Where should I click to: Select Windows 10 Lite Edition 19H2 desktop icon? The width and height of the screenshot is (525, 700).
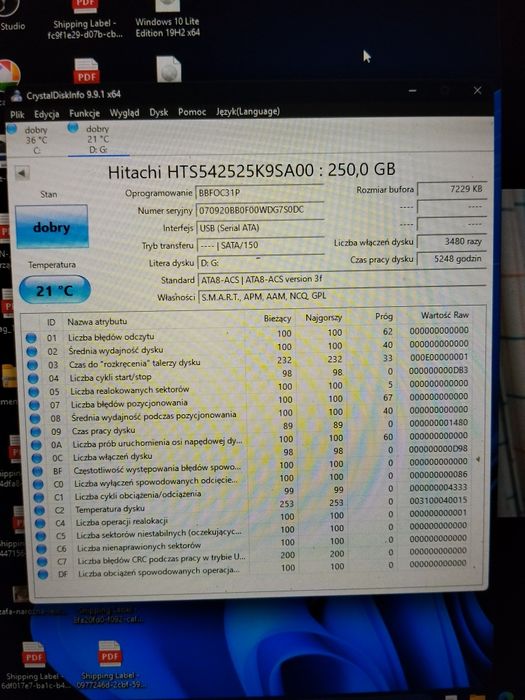pyautogui.click(x=168, y=19)
